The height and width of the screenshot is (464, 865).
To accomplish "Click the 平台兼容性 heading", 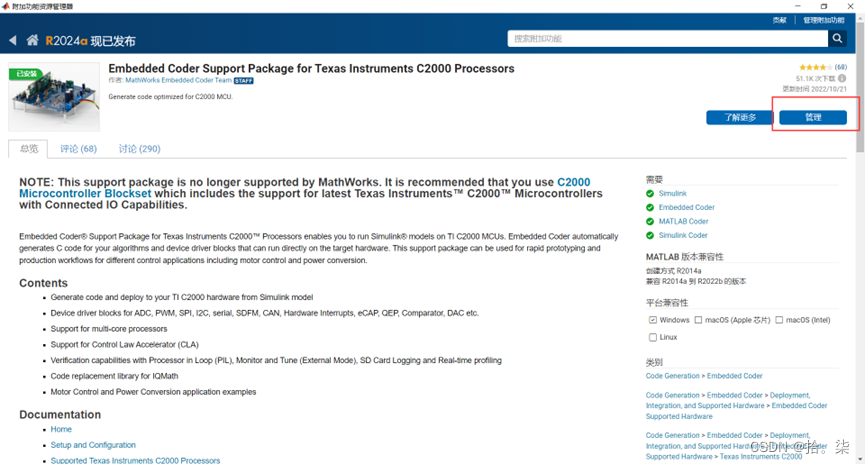I will (x=667, y=303).
